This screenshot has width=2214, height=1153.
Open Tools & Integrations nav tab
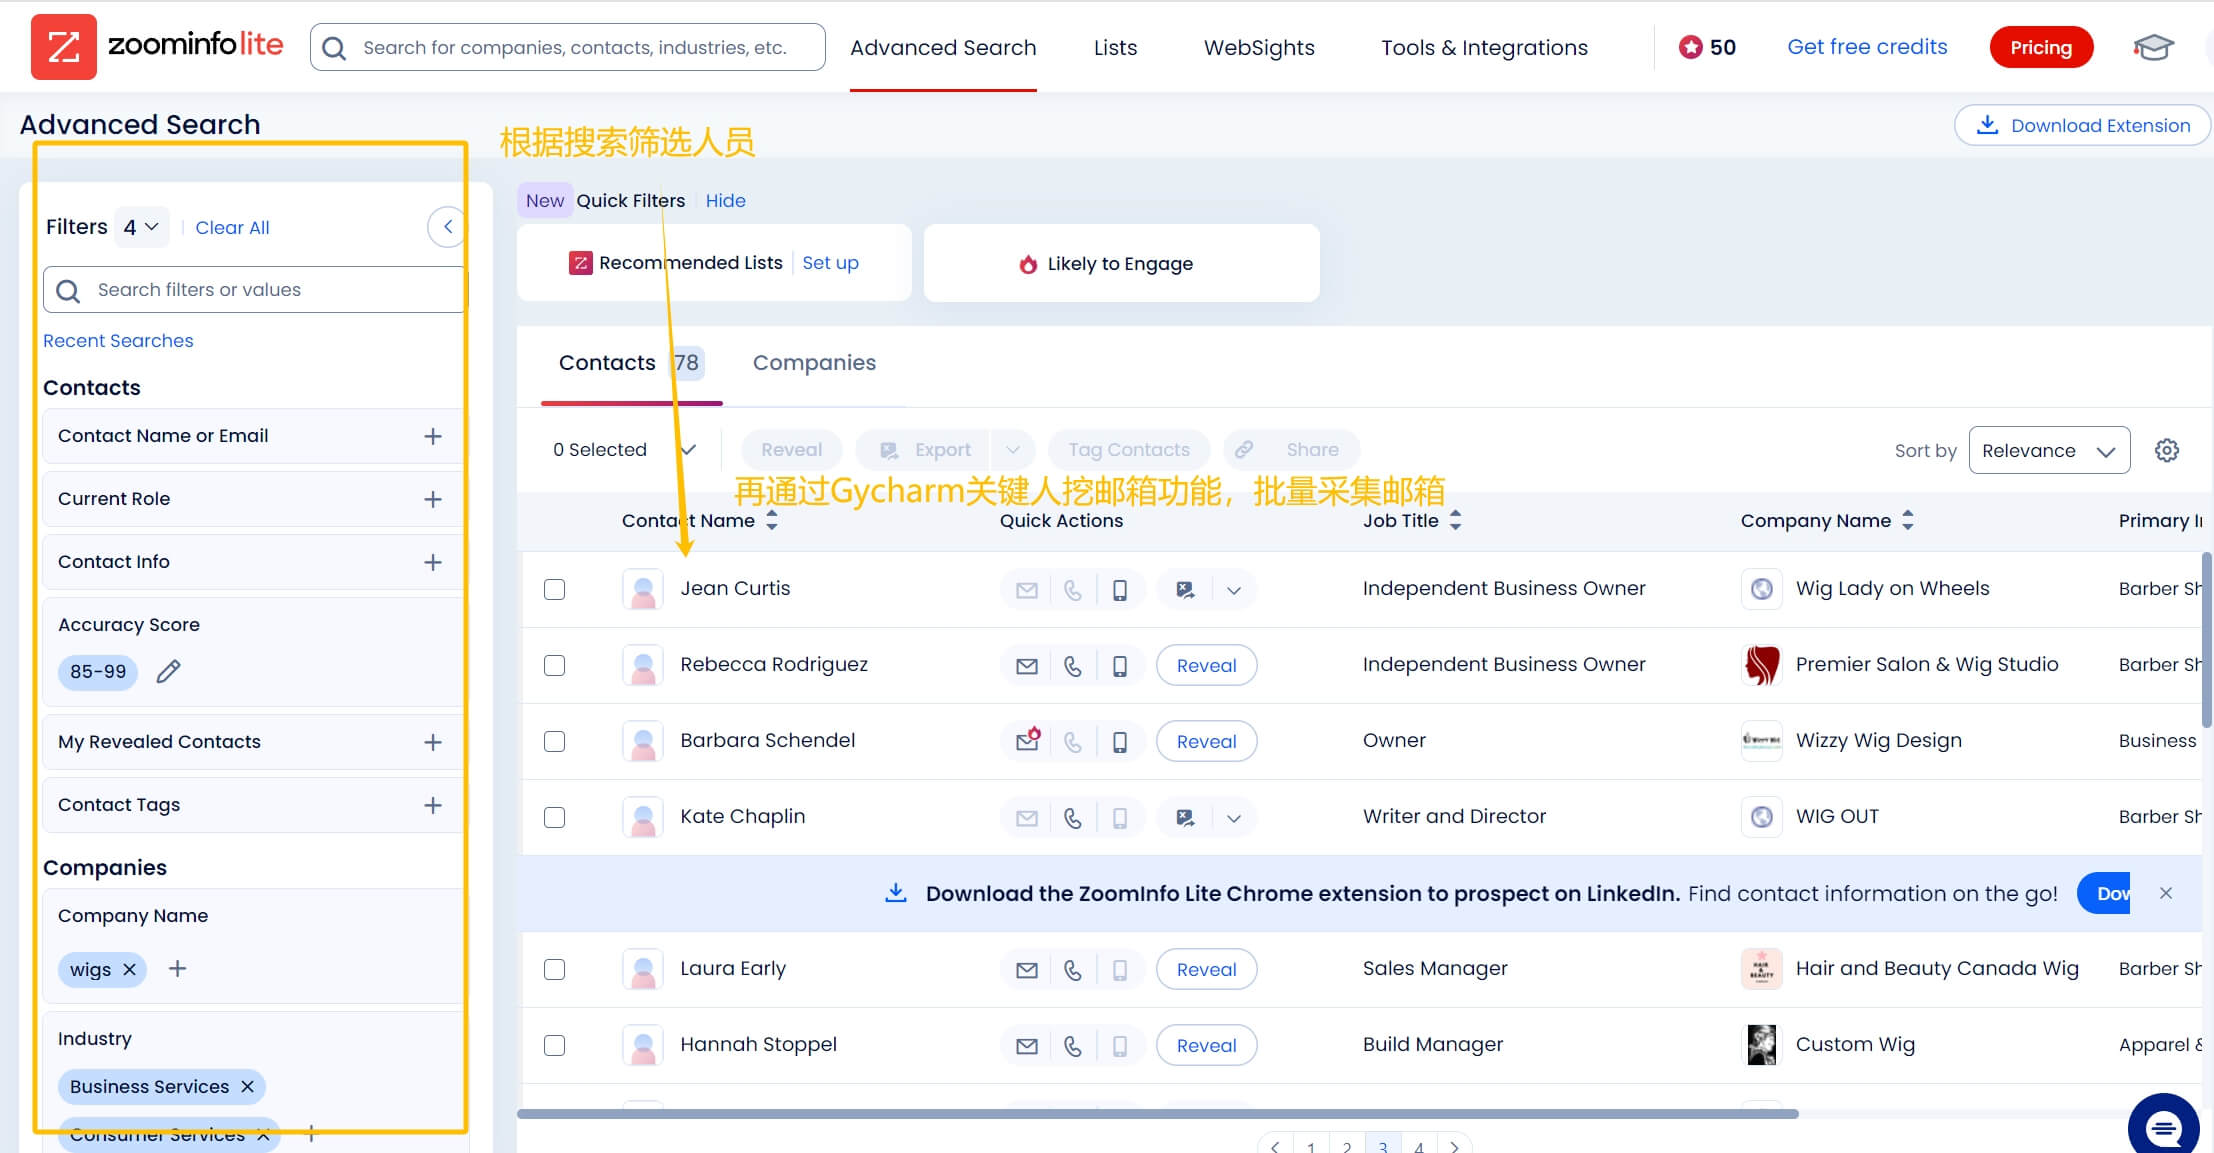[1484, 47]
